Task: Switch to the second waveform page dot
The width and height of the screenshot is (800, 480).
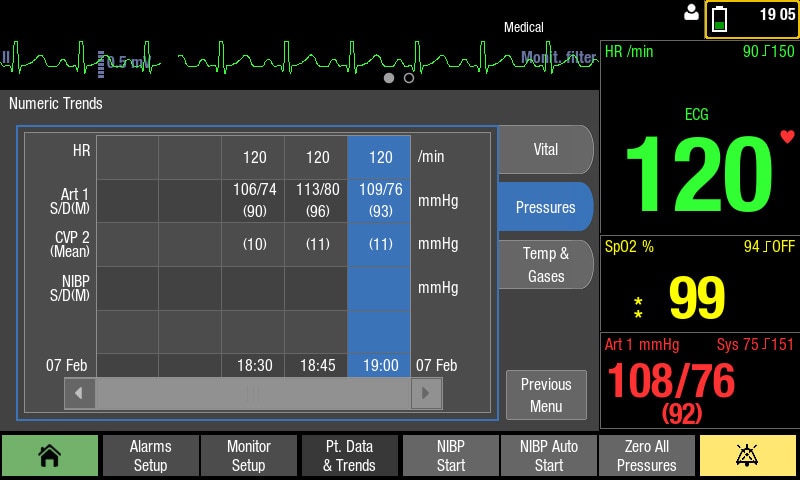Action: point(409,78)
